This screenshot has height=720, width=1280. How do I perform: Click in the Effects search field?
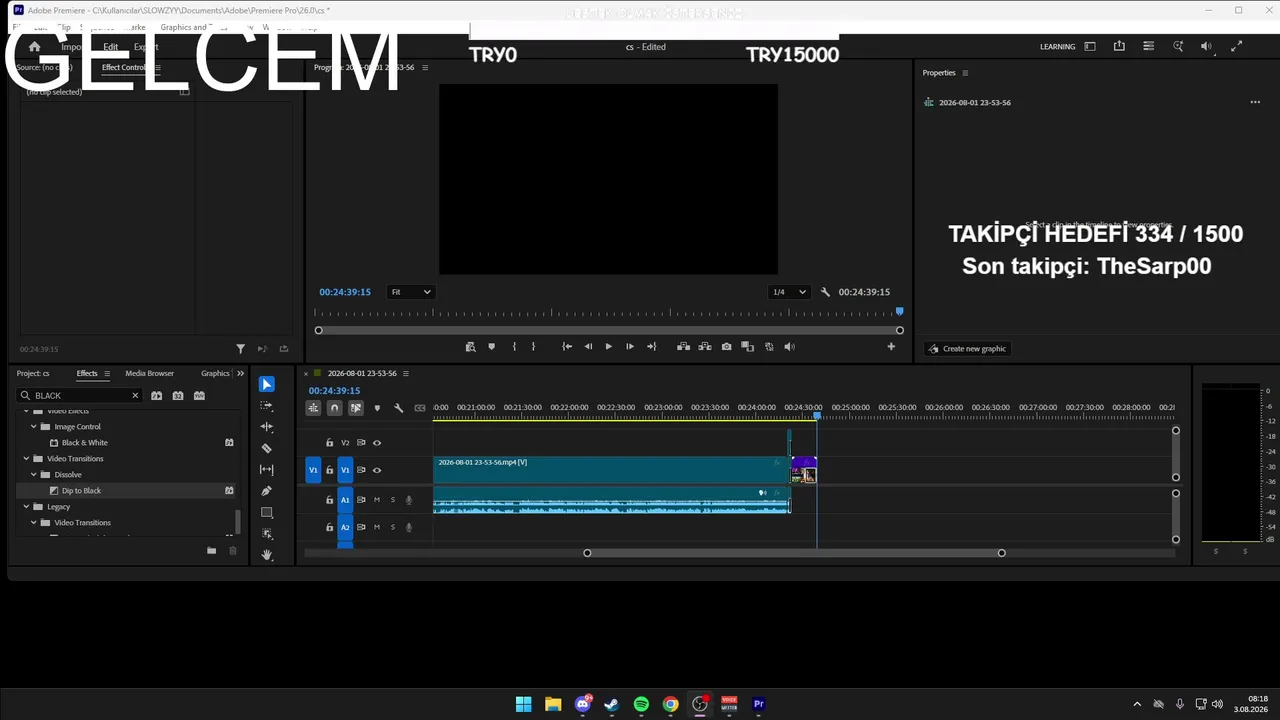click(x=80, y=396)
